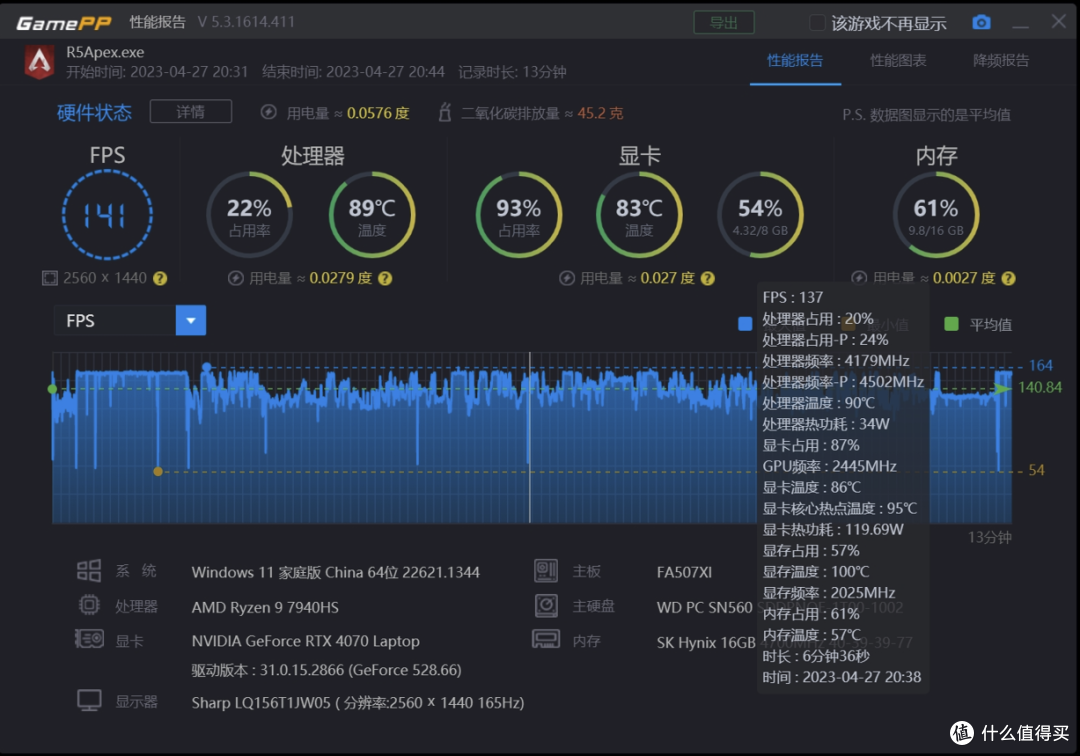Click plug icon beside GPU 用电量

[567, 278]
